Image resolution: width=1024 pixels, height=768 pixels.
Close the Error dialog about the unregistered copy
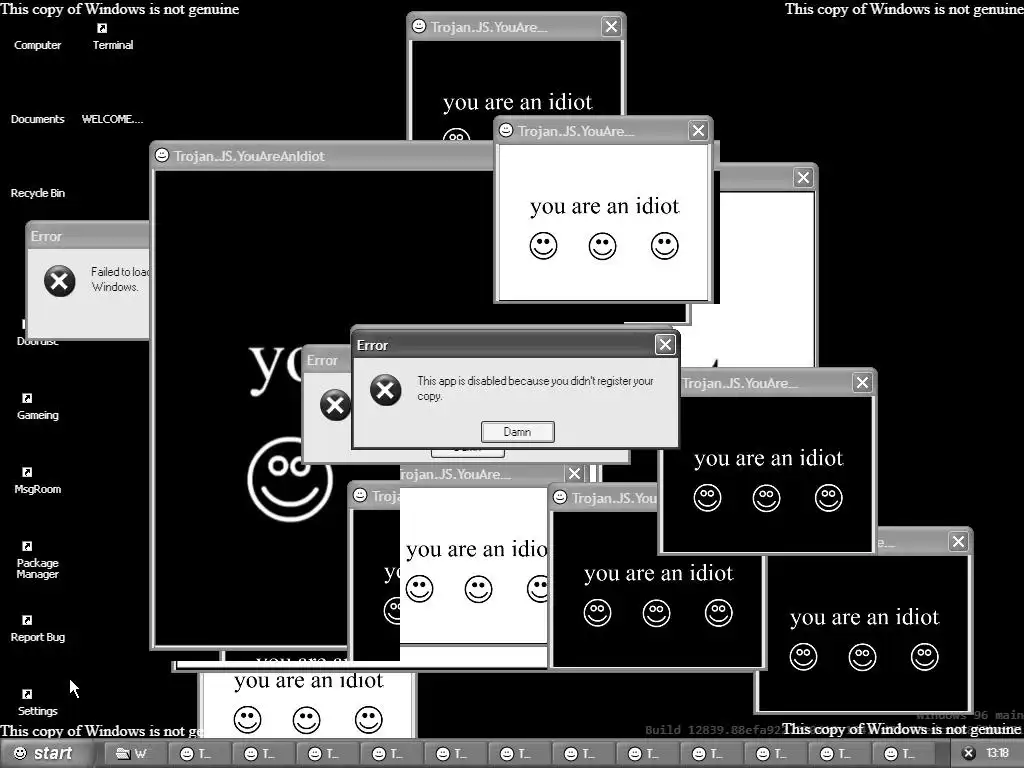[x=665, y=344]
